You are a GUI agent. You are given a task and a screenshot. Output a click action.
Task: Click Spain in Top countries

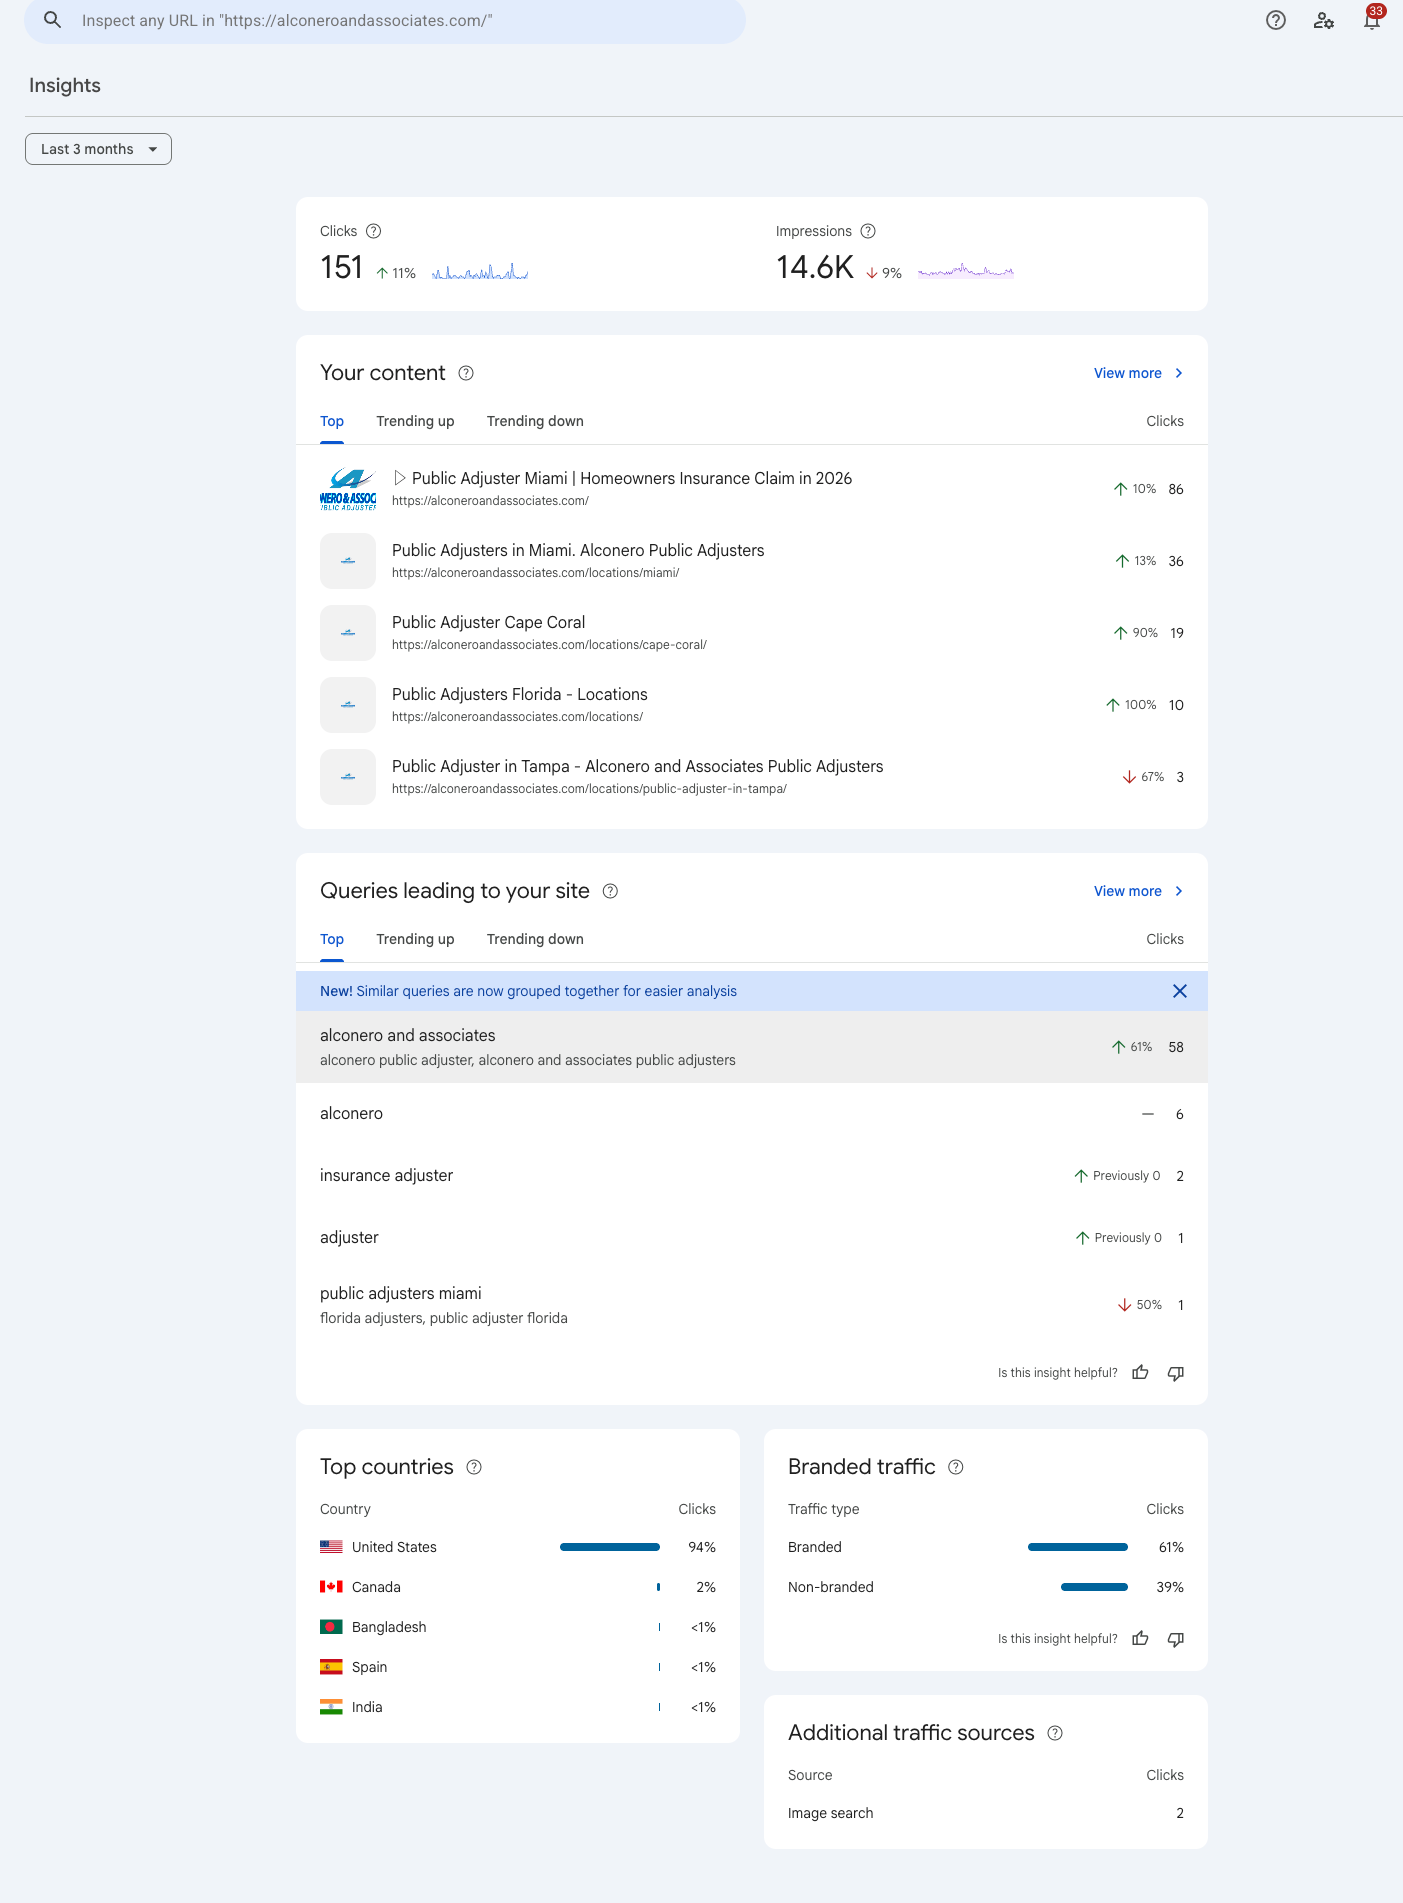click(518, 1667)
